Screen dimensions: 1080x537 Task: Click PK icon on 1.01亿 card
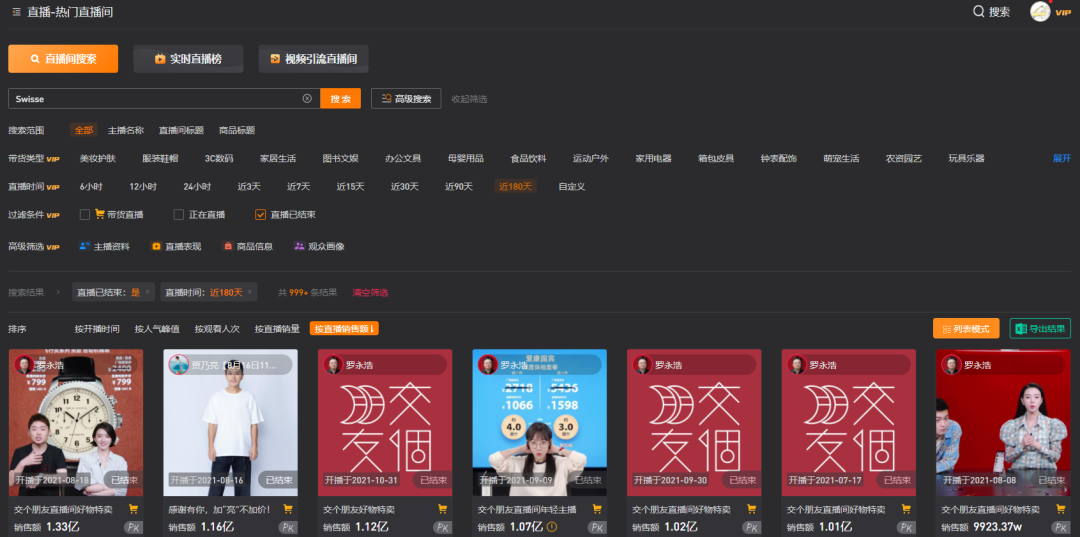point(906,527)
